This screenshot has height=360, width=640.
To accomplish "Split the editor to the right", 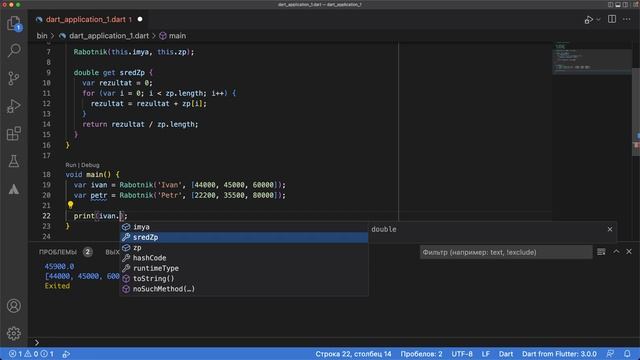I will point(612,19).
